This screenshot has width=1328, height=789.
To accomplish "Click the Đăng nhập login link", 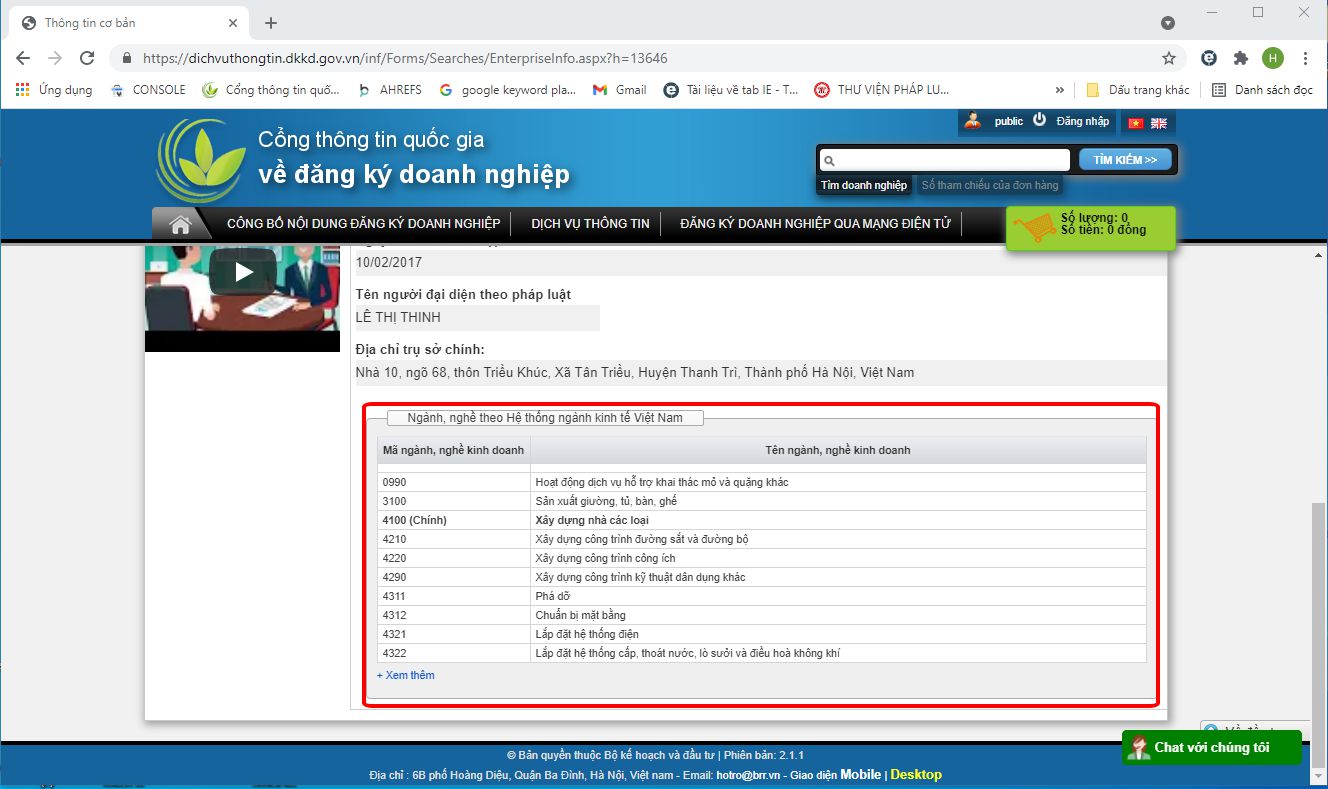I will (x=1083, y=122).
